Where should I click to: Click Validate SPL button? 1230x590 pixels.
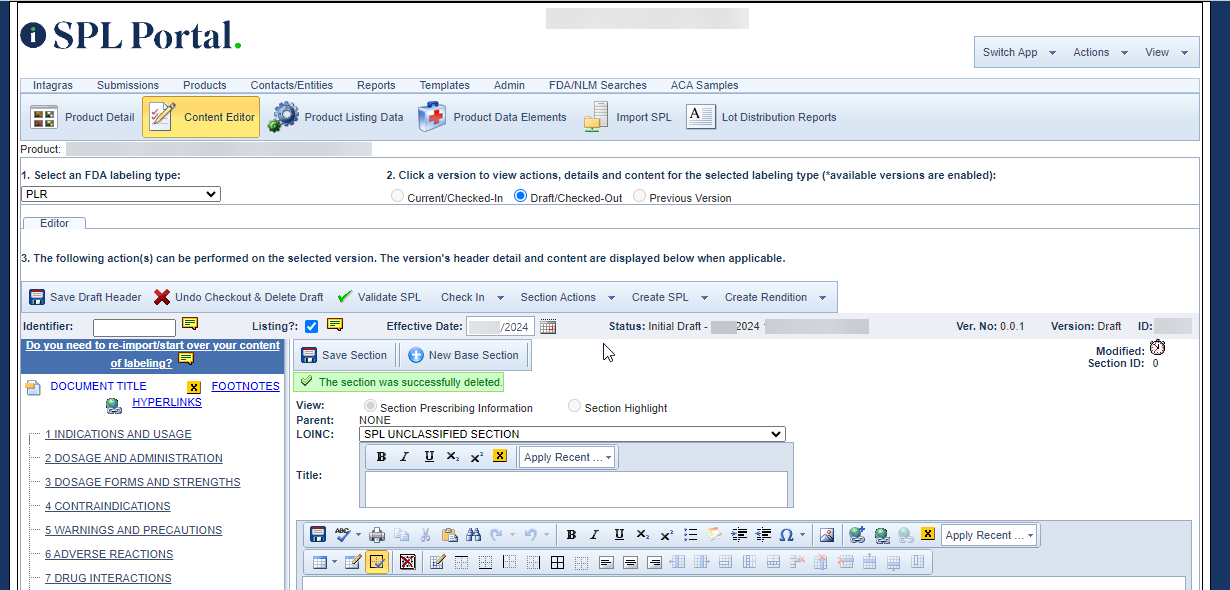coord(379,297)
